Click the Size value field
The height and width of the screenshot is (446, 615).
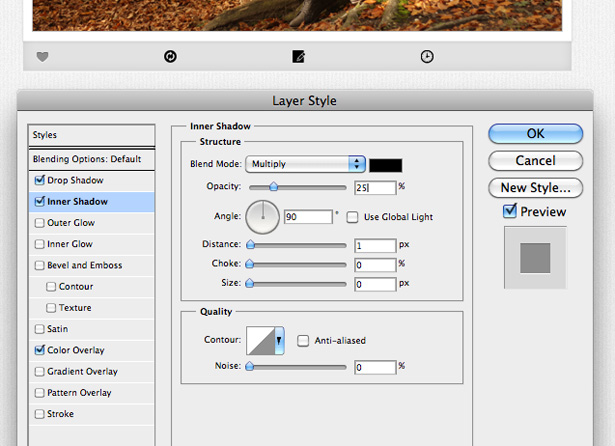coord(375,284)
